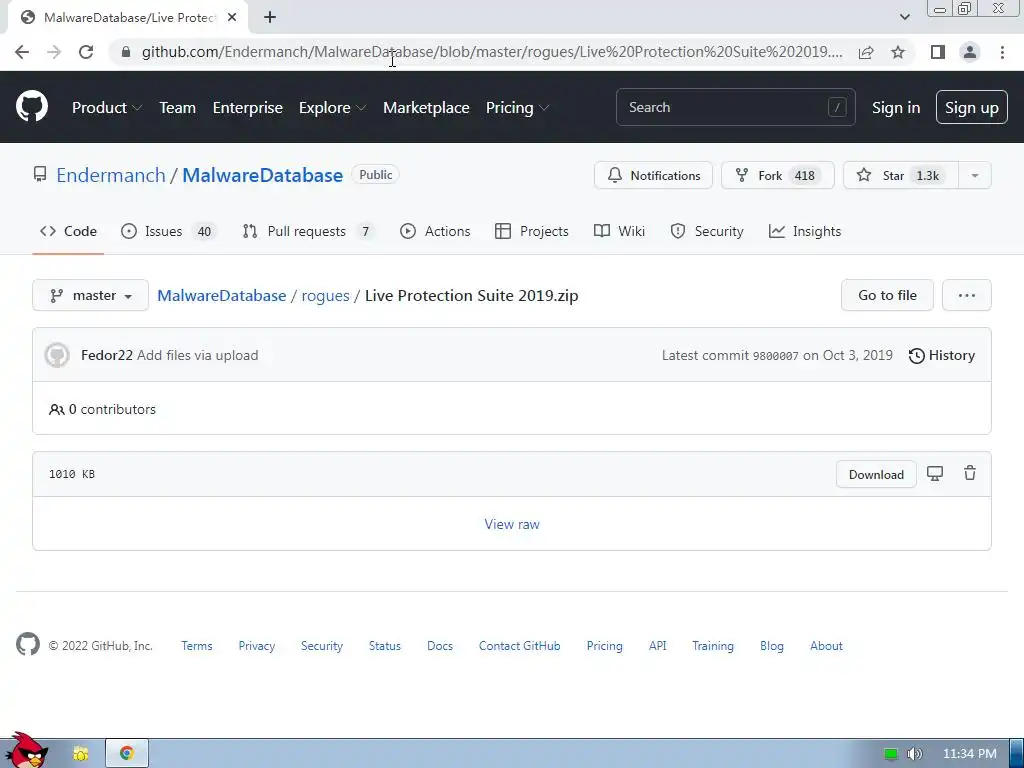The height and width of the screenshot is (768, 1024).
Task: Switch to the Issues tab
Action: 169,231
